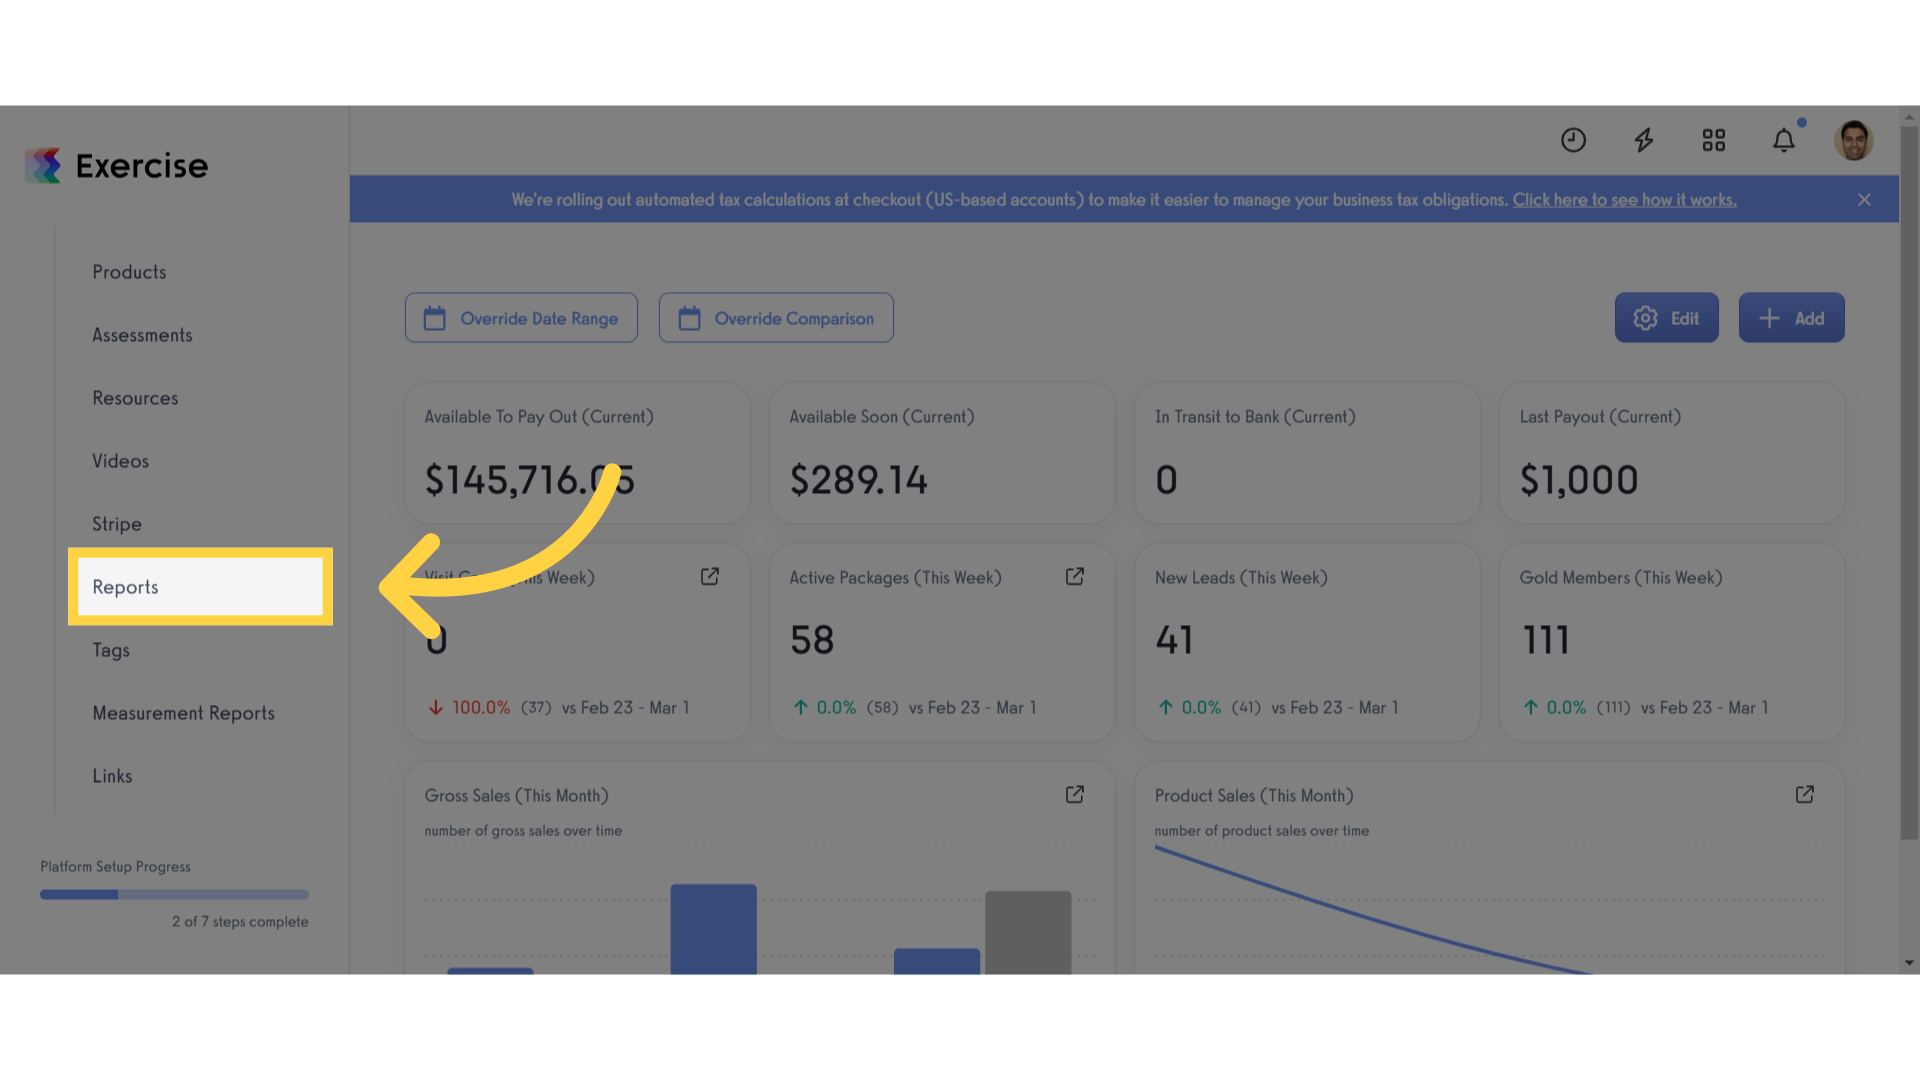Open Stripe in the sidebar
Screen dimensions: 1920x1080
pos(117,524)
